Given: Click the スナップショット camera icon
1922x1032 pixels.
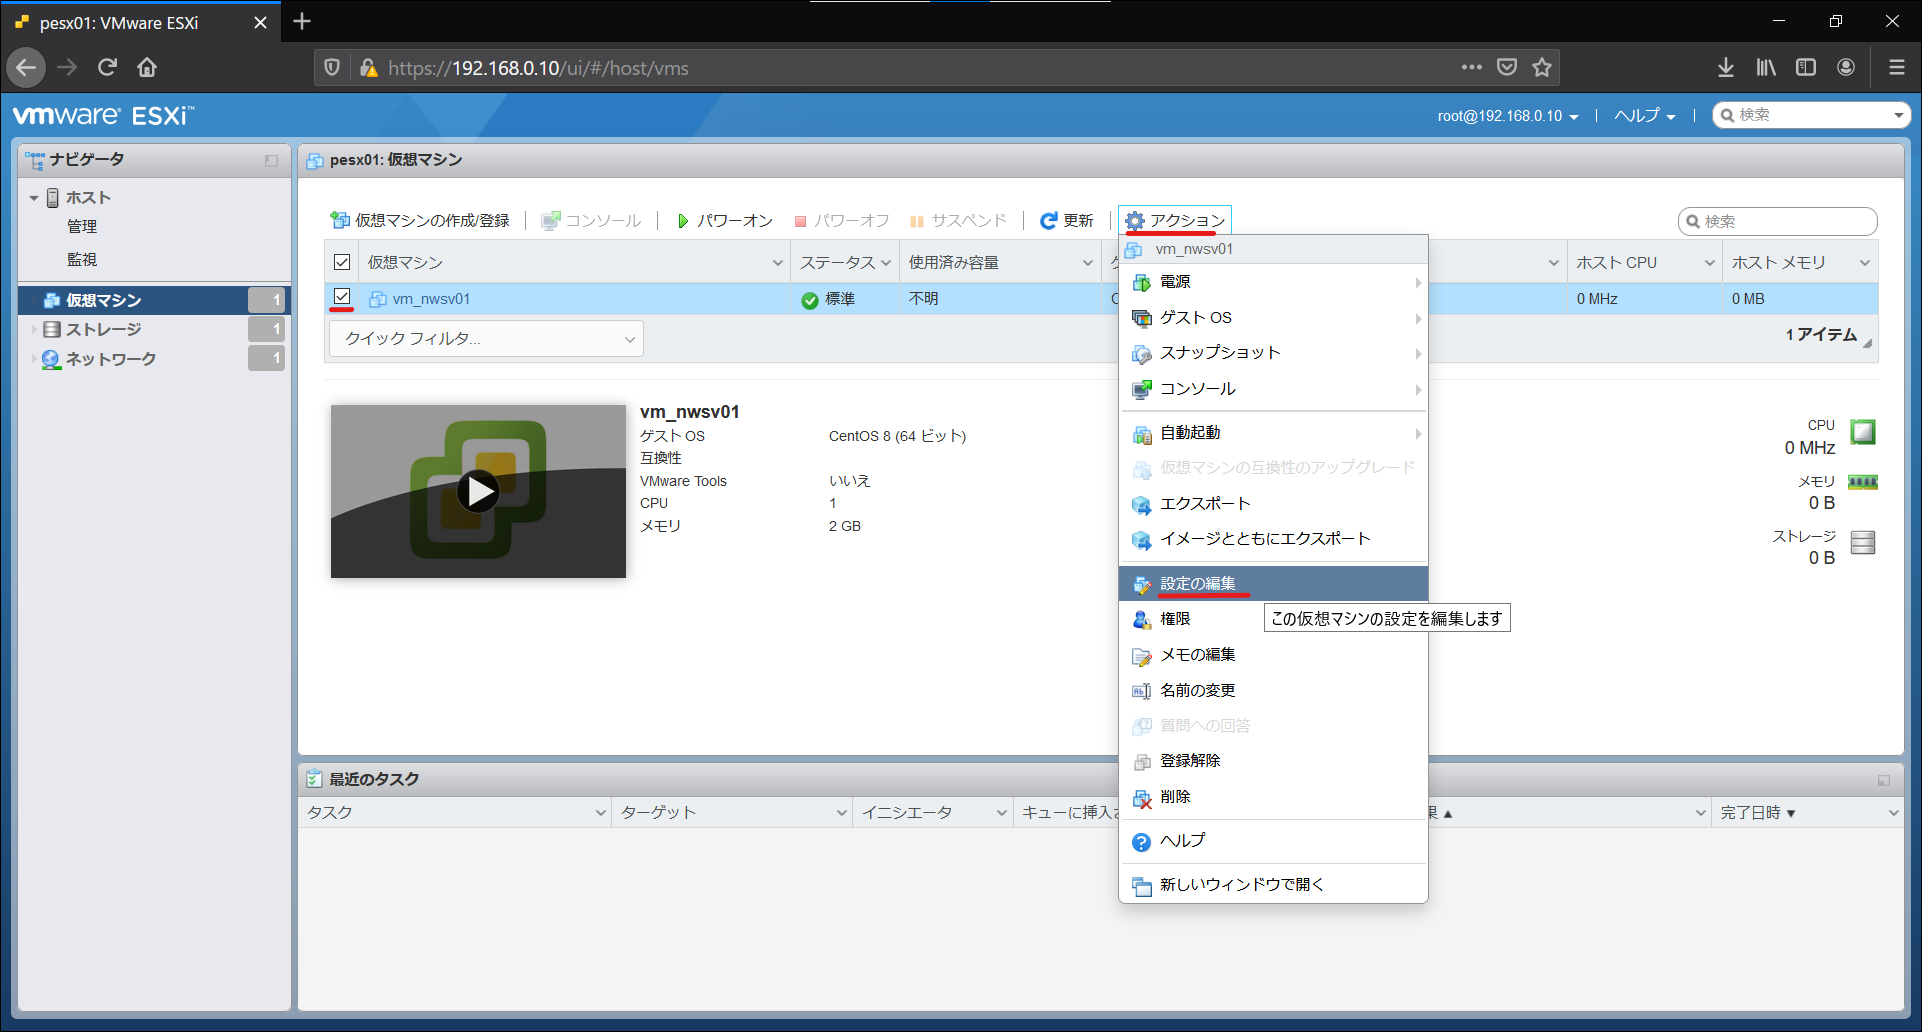Looking at the screenshot, I should coord(1141,354).
